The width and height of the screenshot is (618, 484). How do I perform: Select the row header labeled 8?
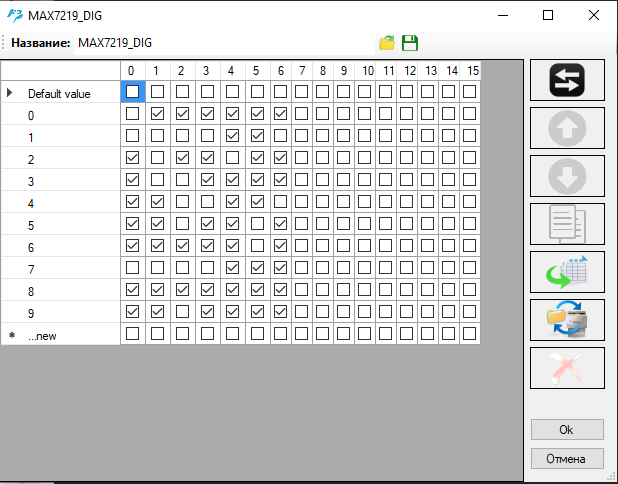click(61, 290)
